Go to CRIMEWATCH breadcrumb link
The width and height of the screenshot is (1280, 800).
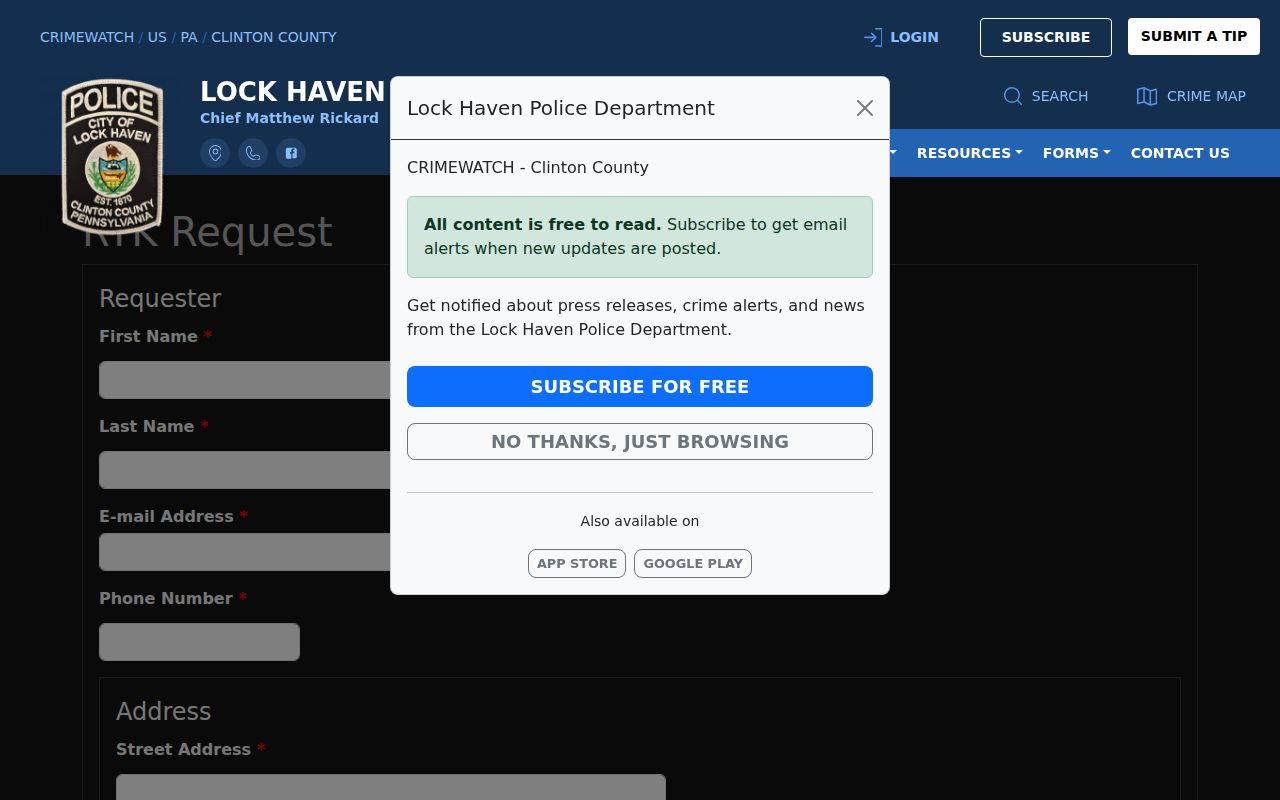coord(87,37)
